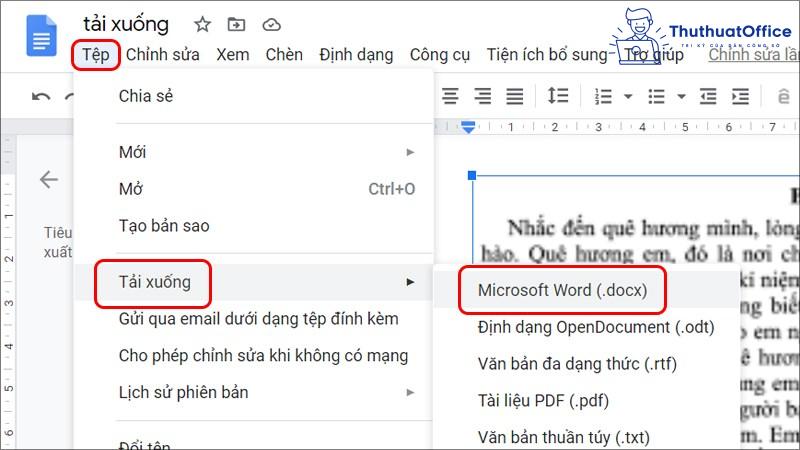Viewport: 800px width, 450px height.
Task: Click the Google Docs home icon
Action: tap(41, 36)
